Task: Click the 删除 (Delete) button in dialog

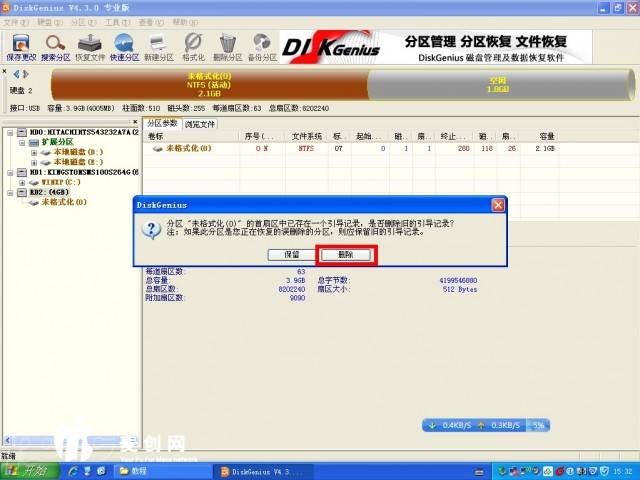Action: coord(344,255)
